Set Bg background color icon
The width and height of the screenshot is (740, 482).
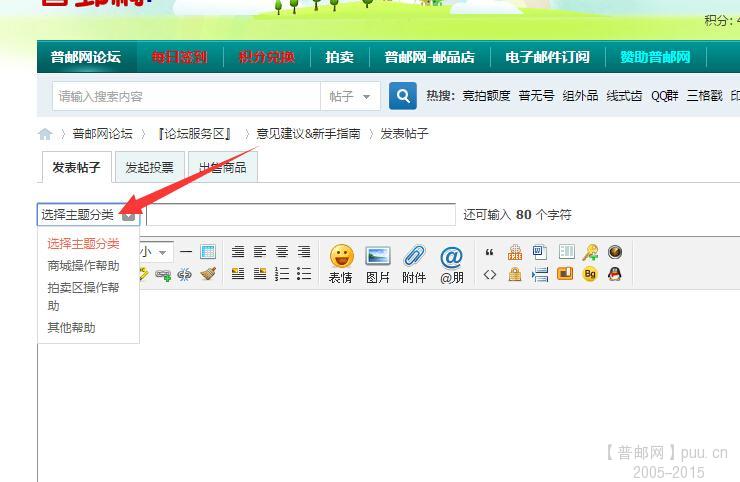[590, 274]
